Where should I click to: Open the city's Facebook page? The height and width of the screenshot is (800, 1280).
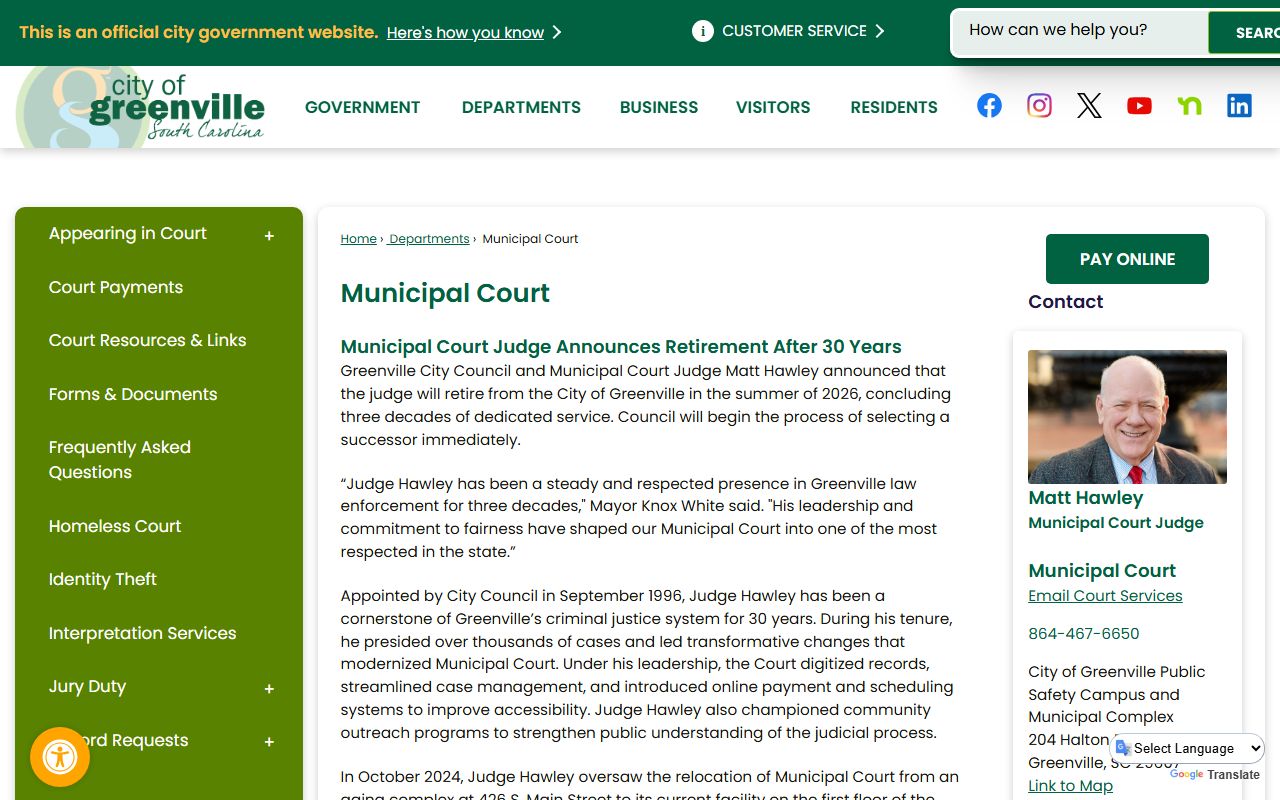[989, 106]
